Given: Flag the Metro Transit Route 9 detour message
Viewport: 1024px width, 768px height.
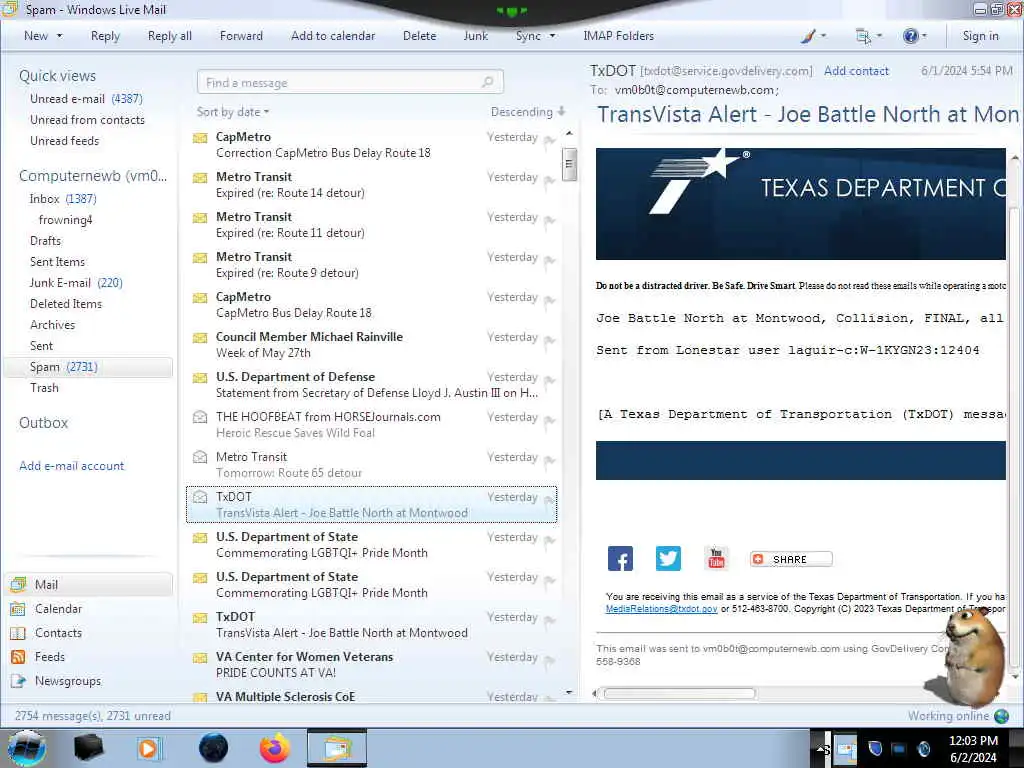Looking at the screenshot, I should click(x=550, y=259).
